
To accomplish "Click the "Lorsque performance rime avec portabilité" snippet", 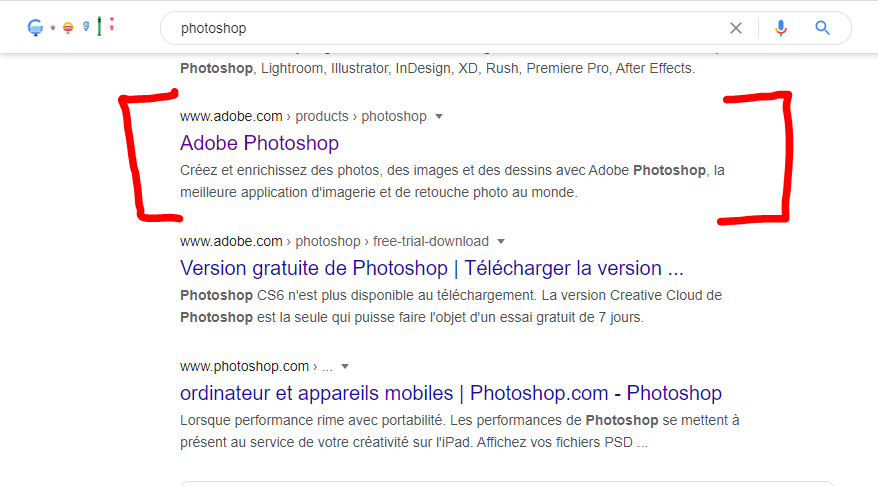I will (x=459, y=421).
